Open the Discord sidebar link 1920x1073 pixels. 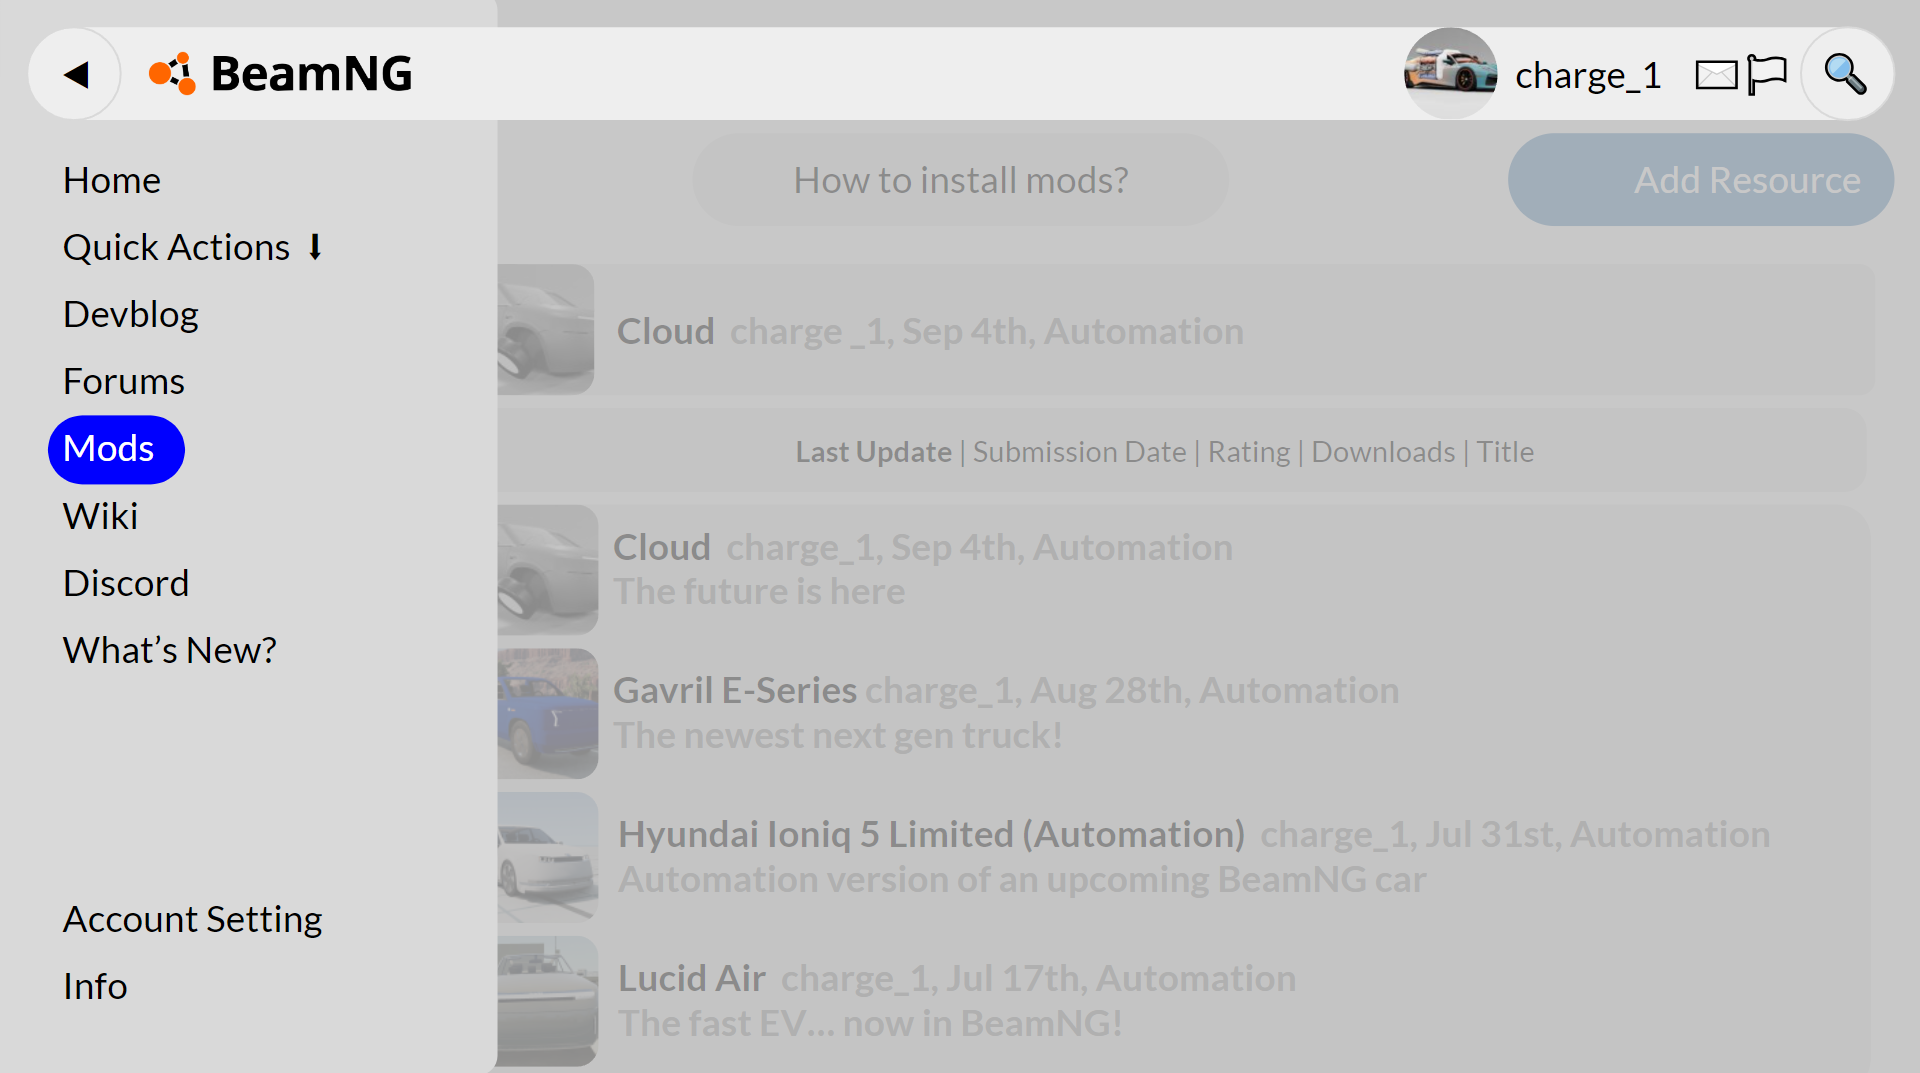126,583
